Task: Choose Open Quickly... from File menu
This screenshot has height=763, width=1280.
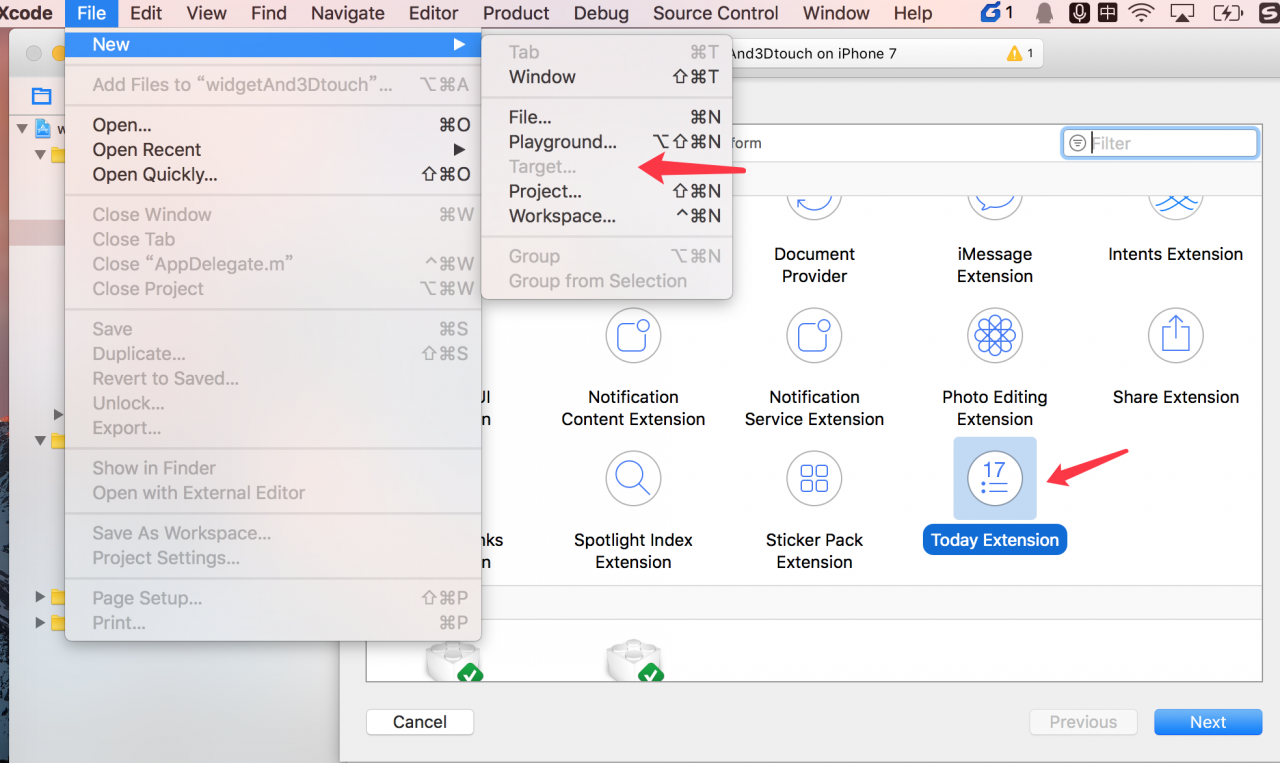Action: (273, 174)
